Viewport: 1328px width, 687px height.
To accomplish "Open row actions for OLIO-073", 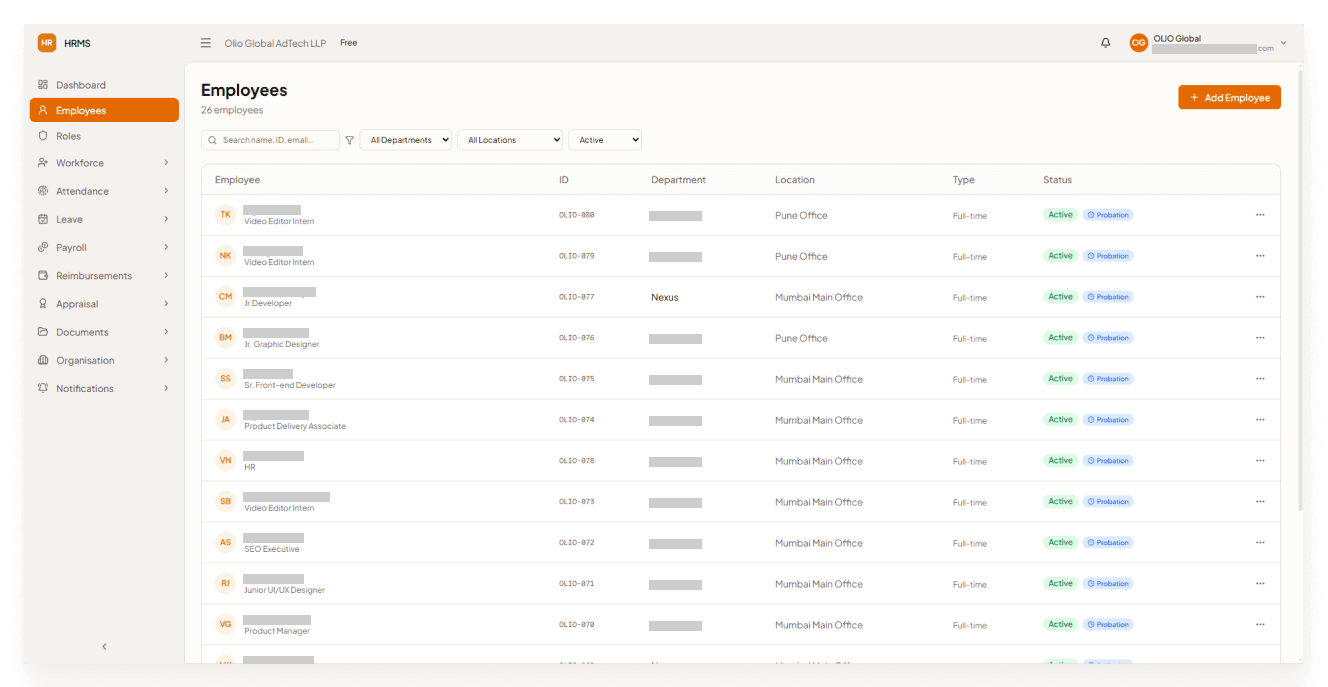I will (1260, 502).
